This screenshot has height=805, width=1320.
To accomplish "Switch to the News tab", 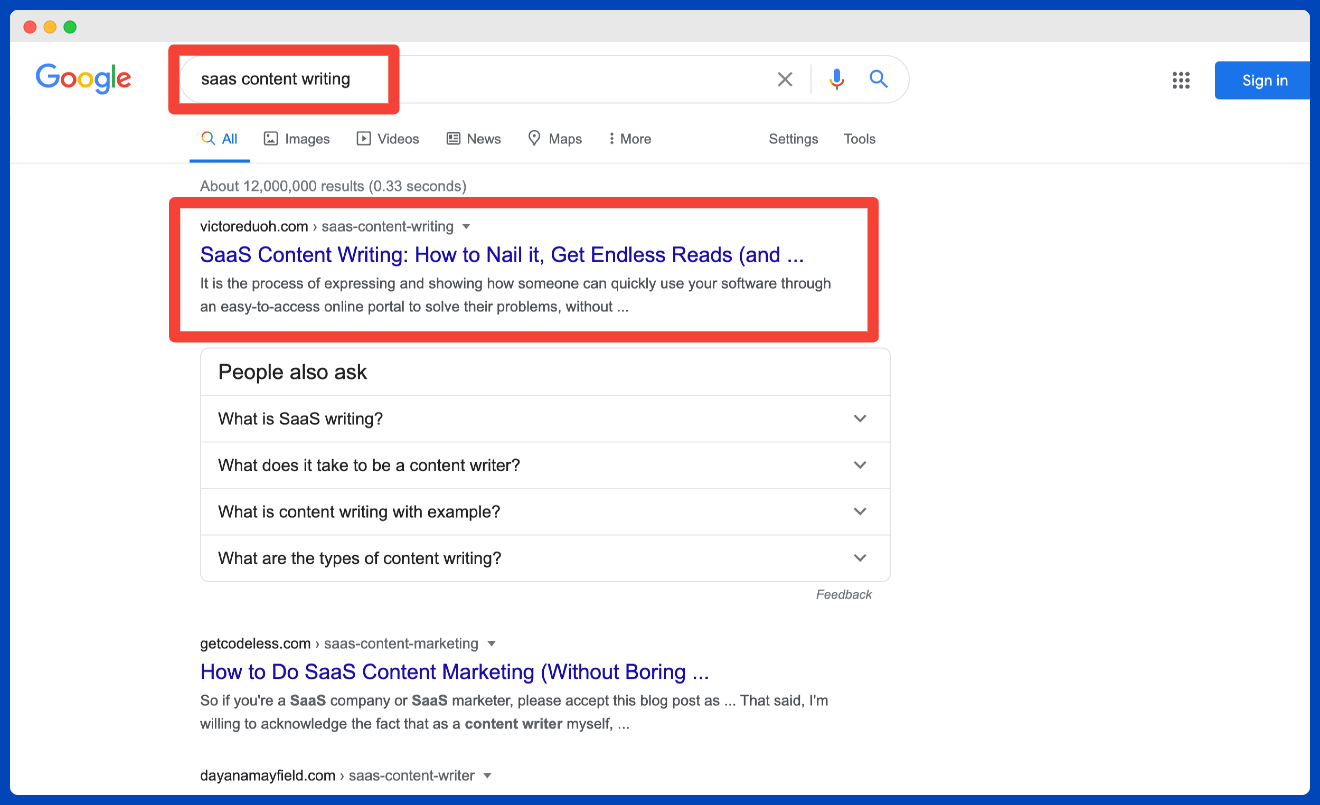I will click(474, 139).
